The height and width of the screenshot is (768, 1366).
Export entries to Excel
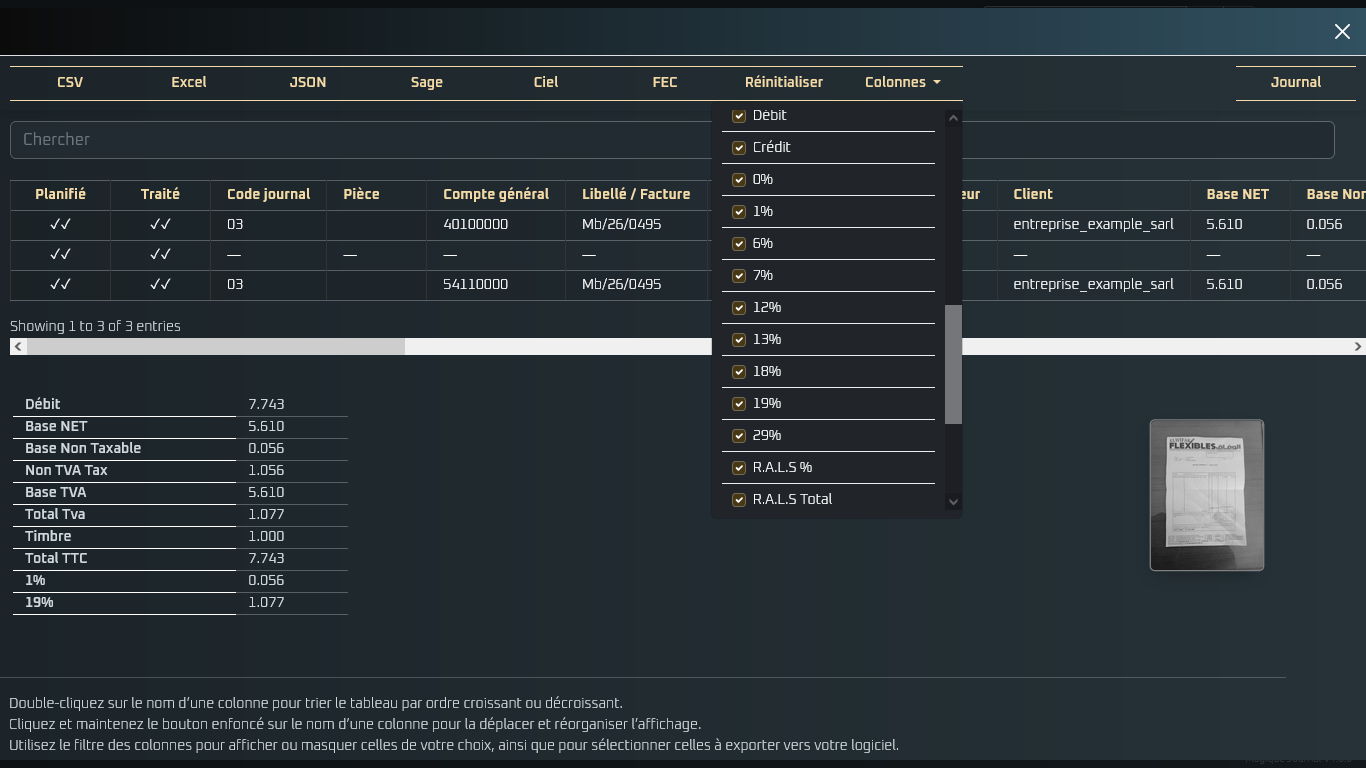tap(189, 83)
